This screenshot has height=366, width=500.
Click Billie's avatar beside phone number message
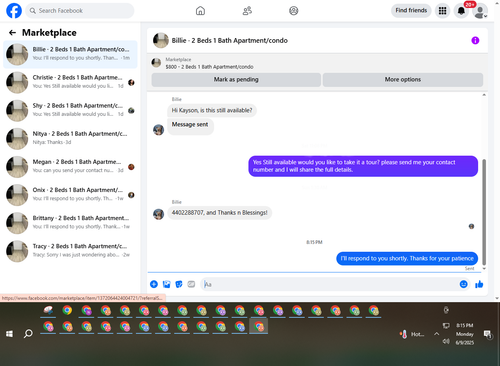[x=158, y=214]
